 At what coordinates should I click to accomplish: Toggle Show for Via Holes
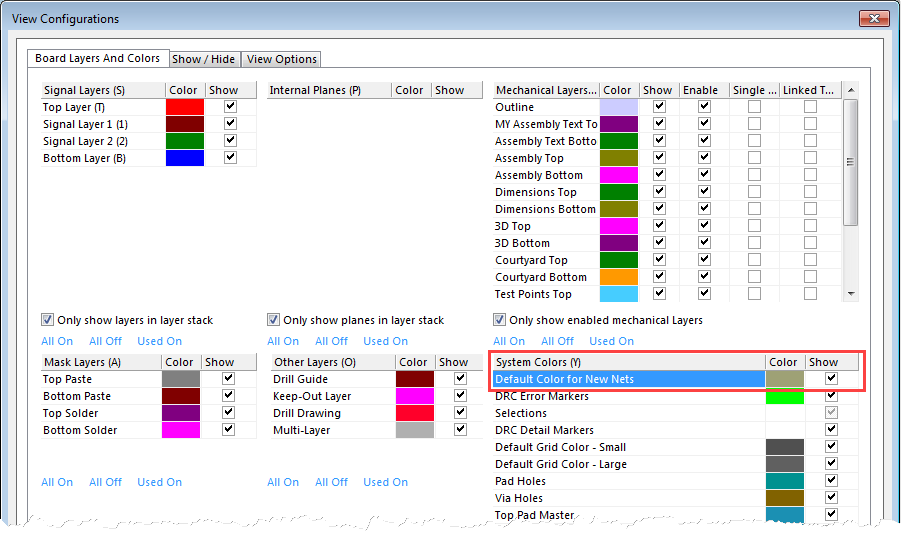[x=831, y=497]
